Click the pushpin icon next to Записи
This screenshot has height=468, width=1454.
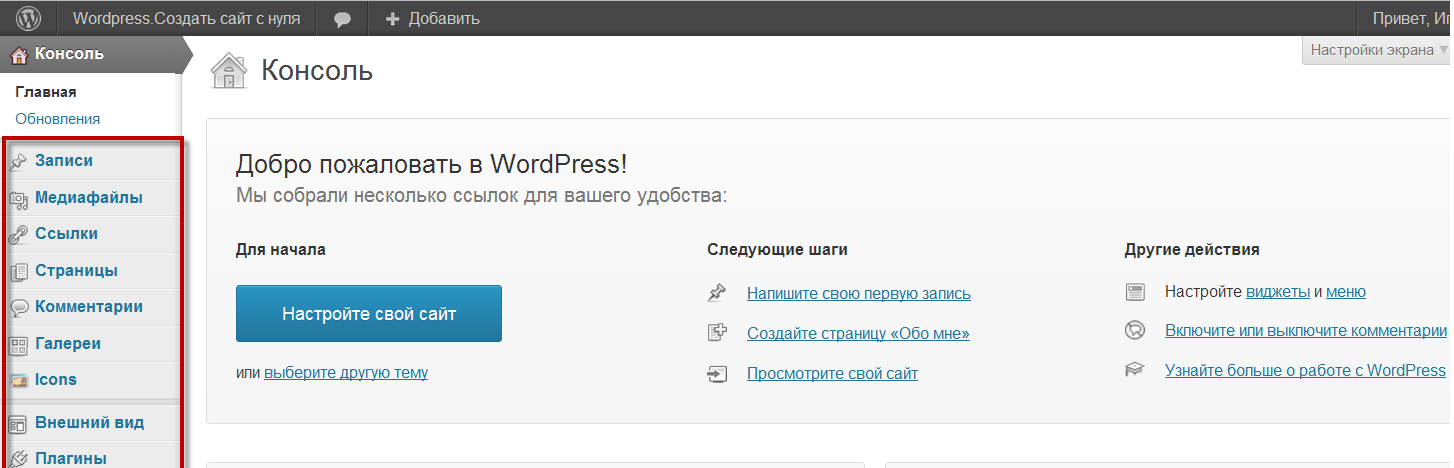18,161
